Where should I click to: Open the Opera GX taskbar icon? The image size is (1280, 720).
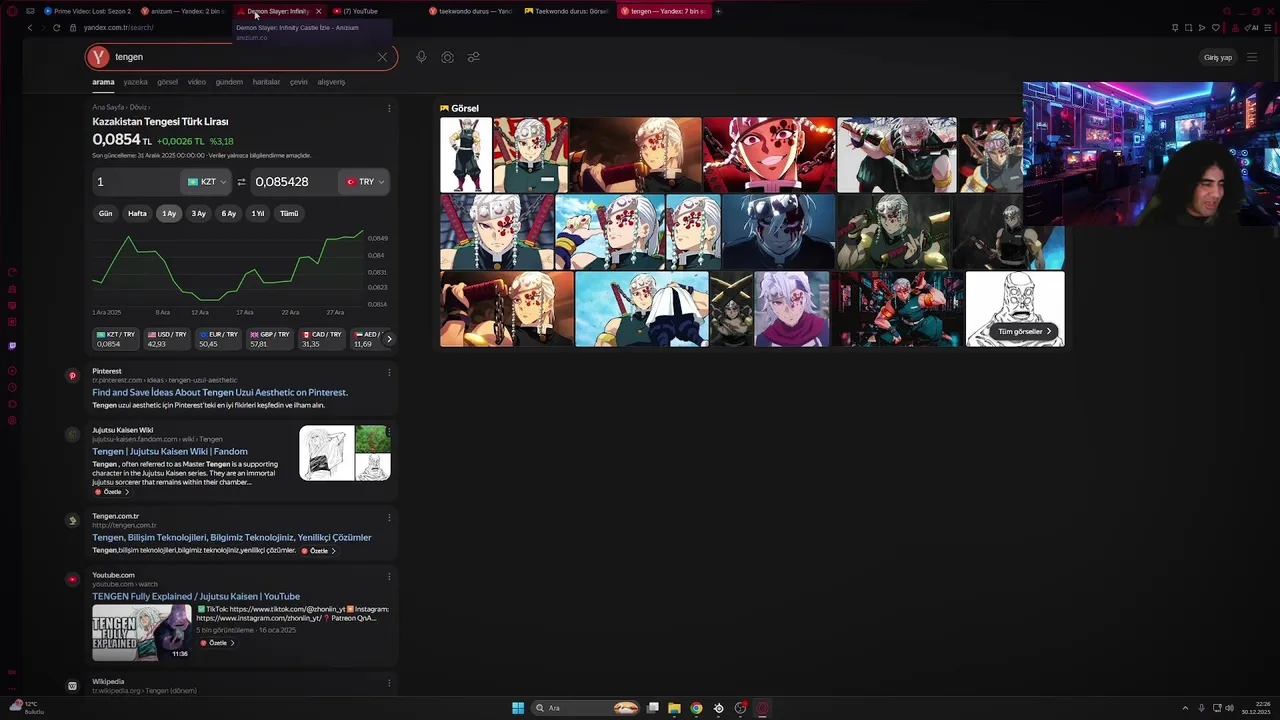762,708
